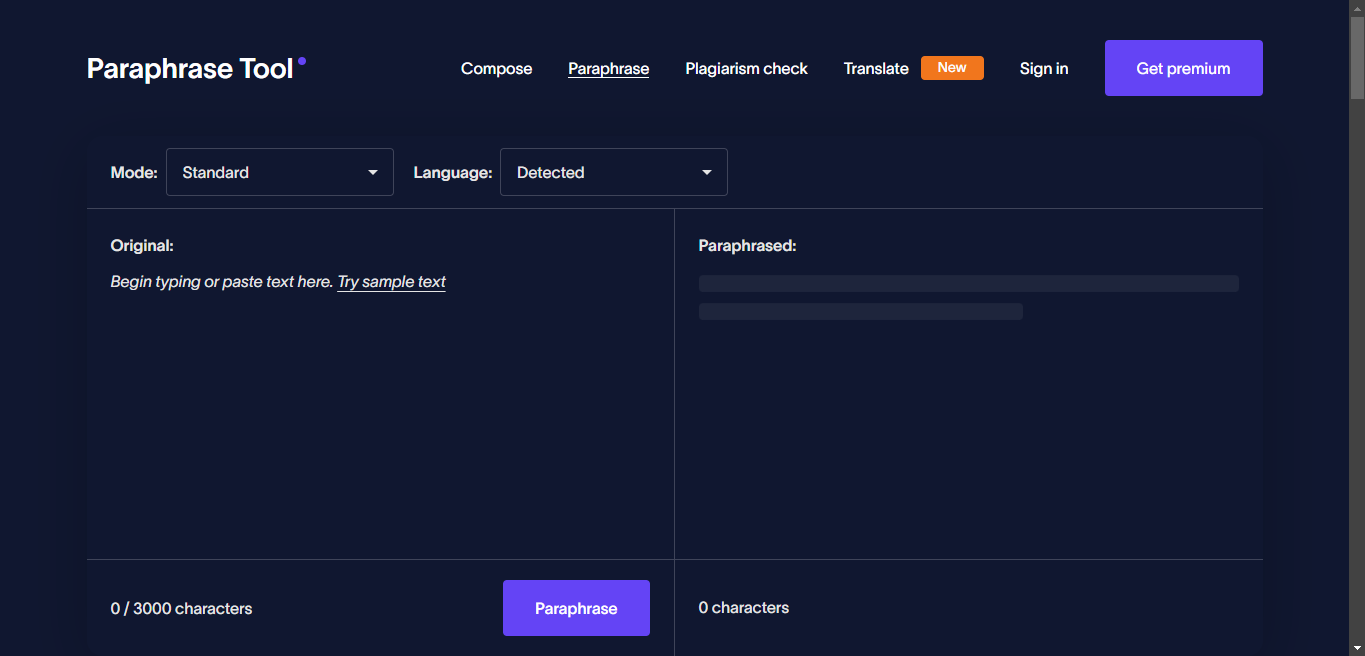Click the Try sample text link
The width and height of the screenshot is (1365, 656).
(x=392, y=282)
